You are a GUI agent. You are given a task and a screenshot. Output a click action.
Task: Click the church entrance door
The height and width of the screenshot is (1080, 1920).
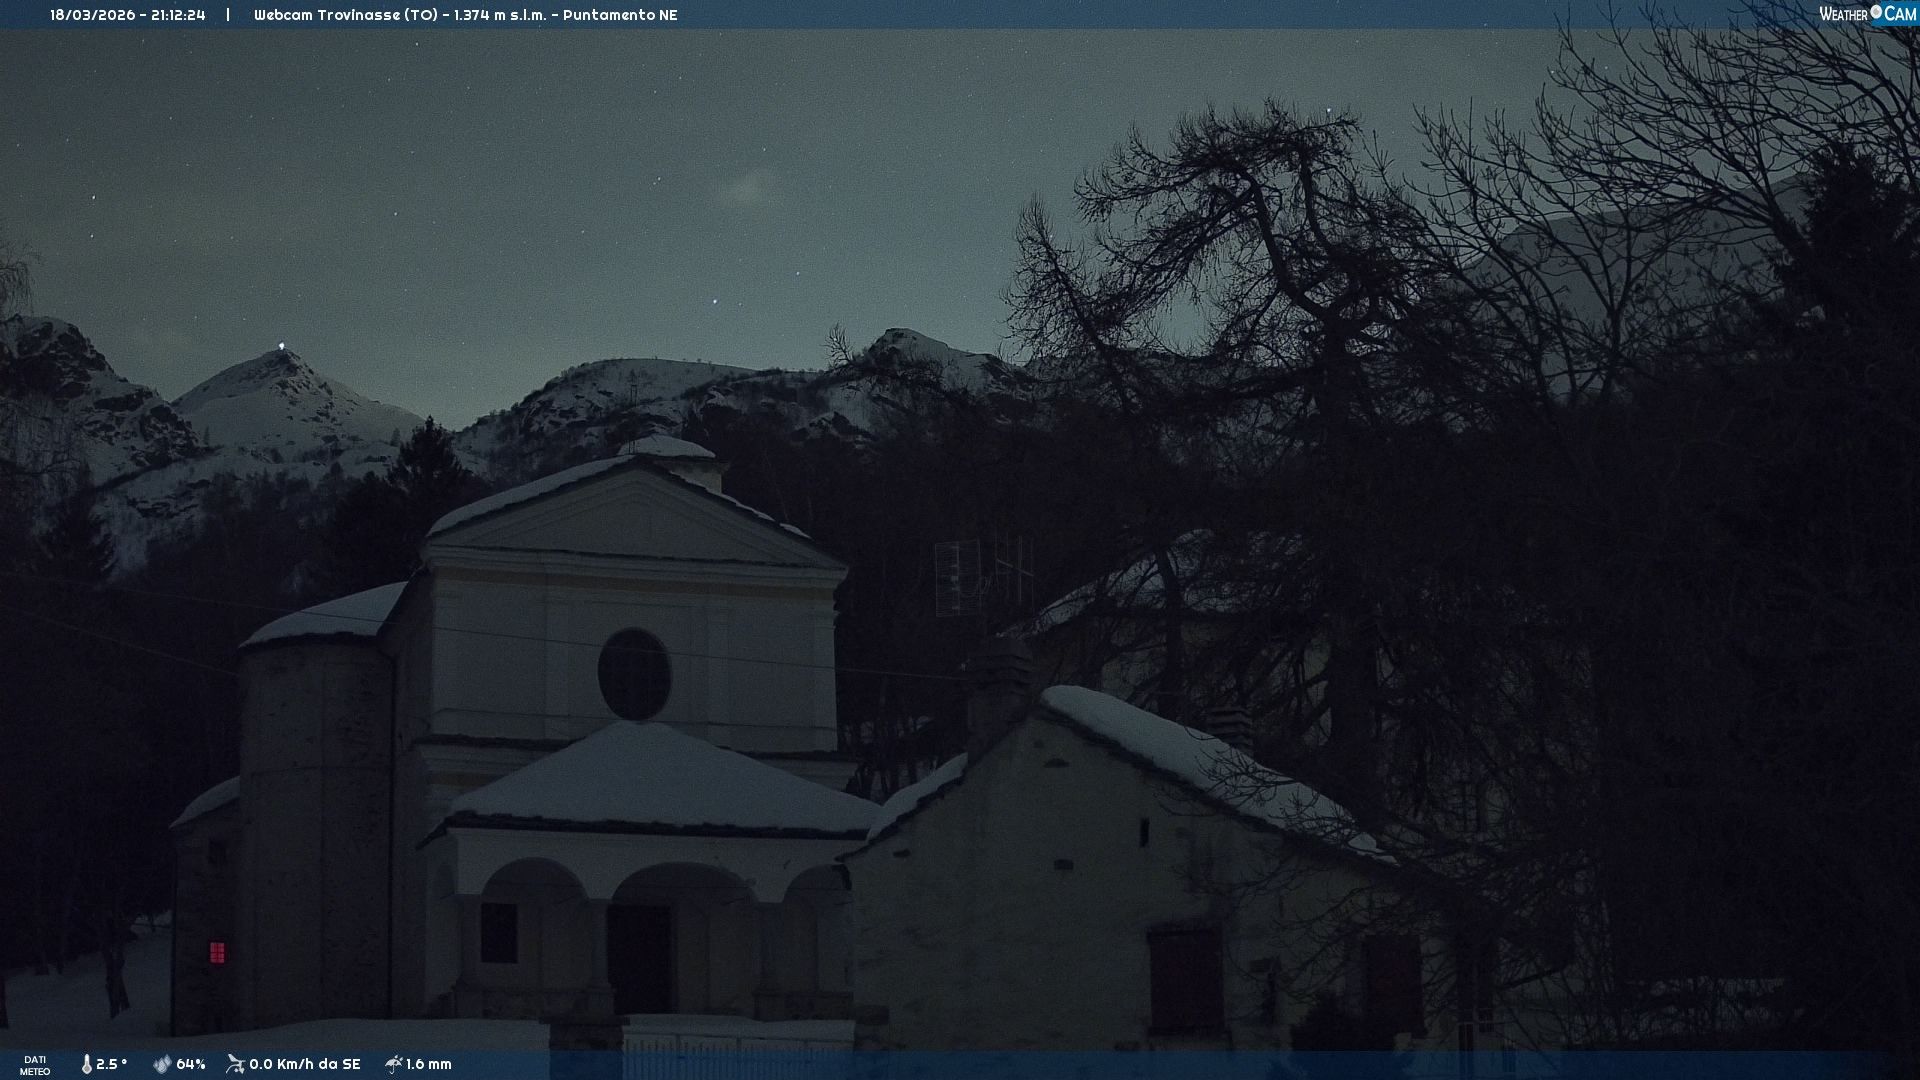coord(641,958)
